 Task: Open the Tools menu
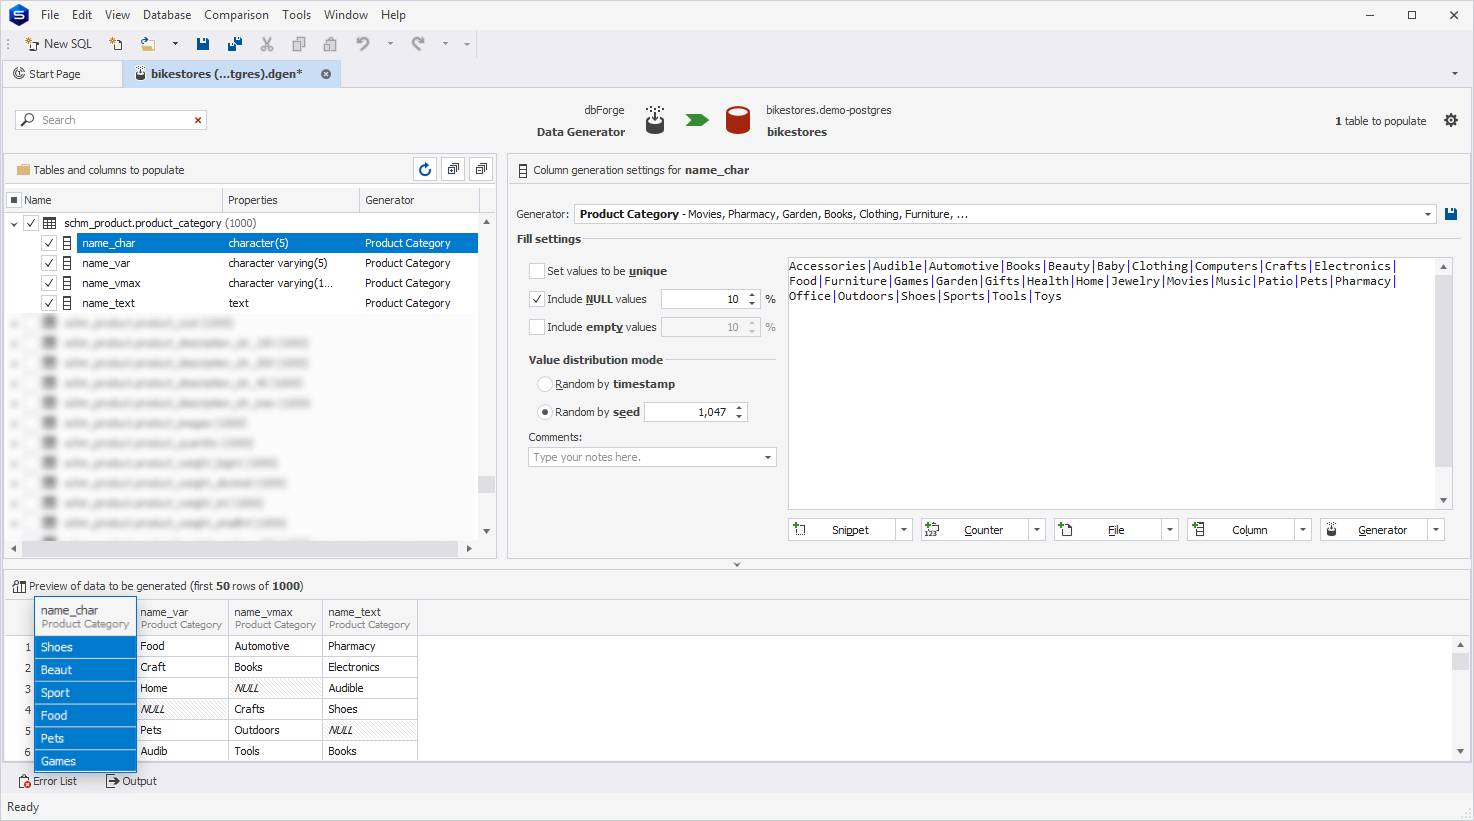[296, 15]
